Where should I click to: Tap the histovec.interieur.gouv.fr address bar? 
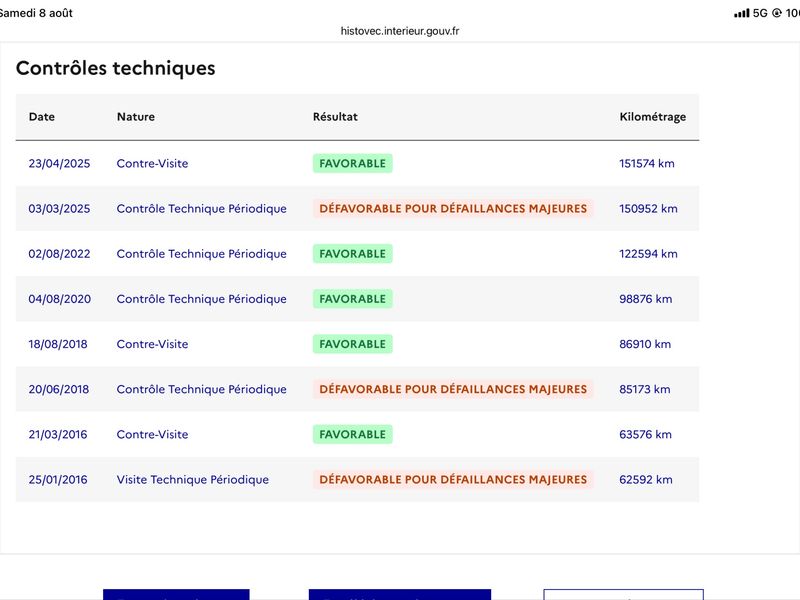pyautogui.click(x=399, y=31)
